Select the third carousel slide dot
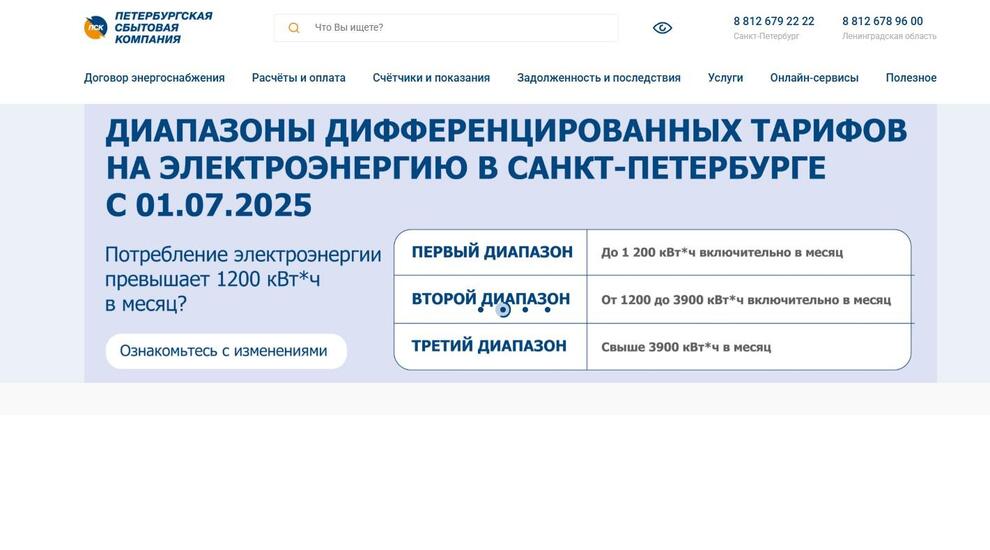 [525, 309]
